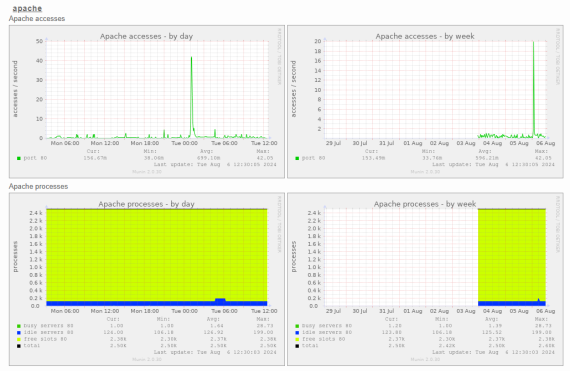Click the 'Apache accesses' section label
Viewport: 570px width, 371px height.
click(37, 19)
